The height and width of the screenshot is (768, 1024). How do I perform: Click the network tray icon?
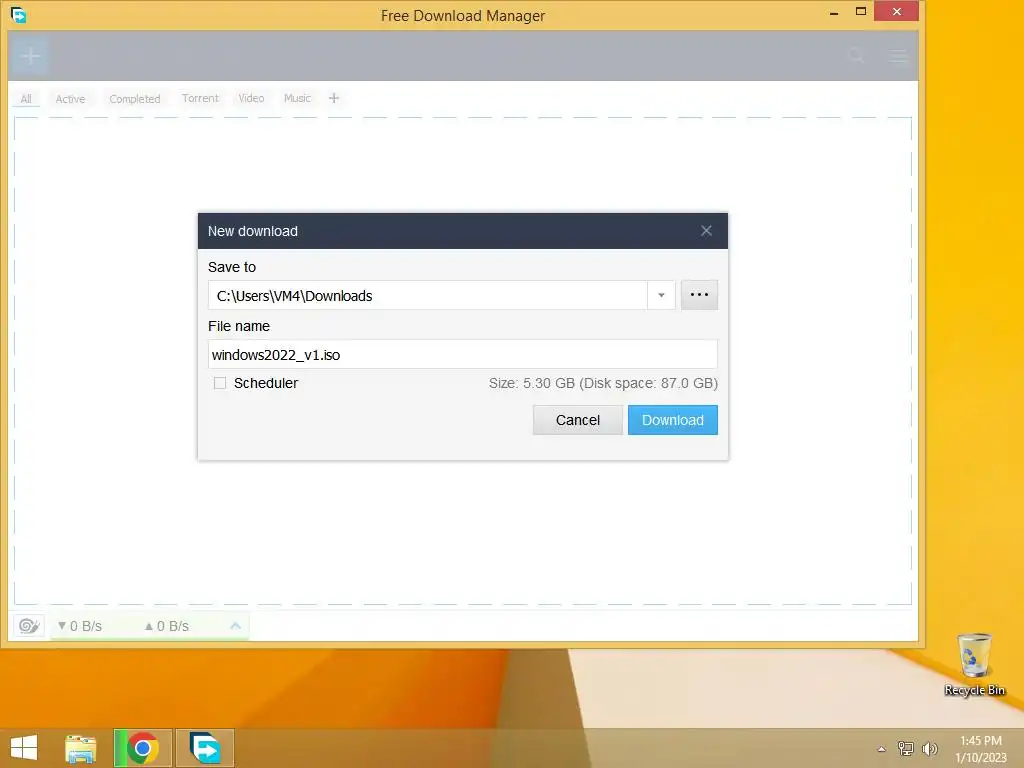(x=905, y=748)
